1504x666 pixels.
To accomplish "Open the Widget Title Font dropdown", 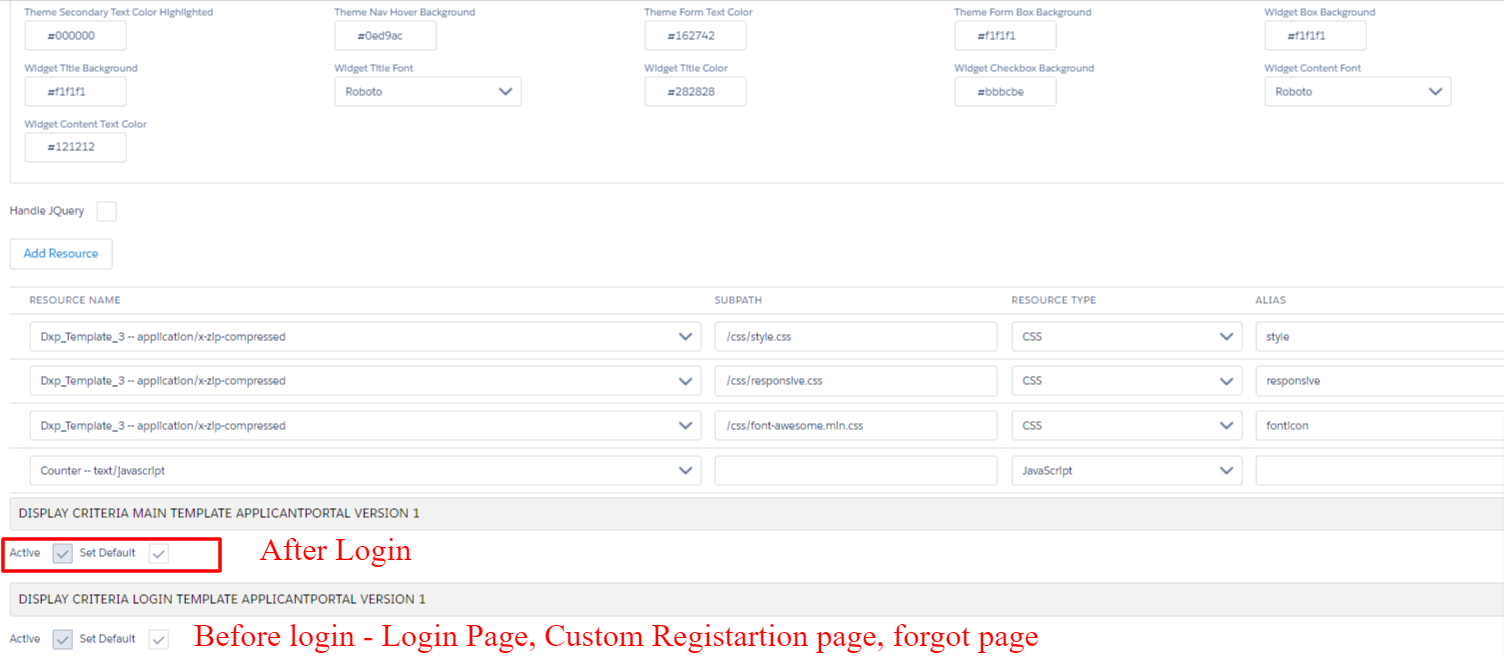I will click(427, 92).
